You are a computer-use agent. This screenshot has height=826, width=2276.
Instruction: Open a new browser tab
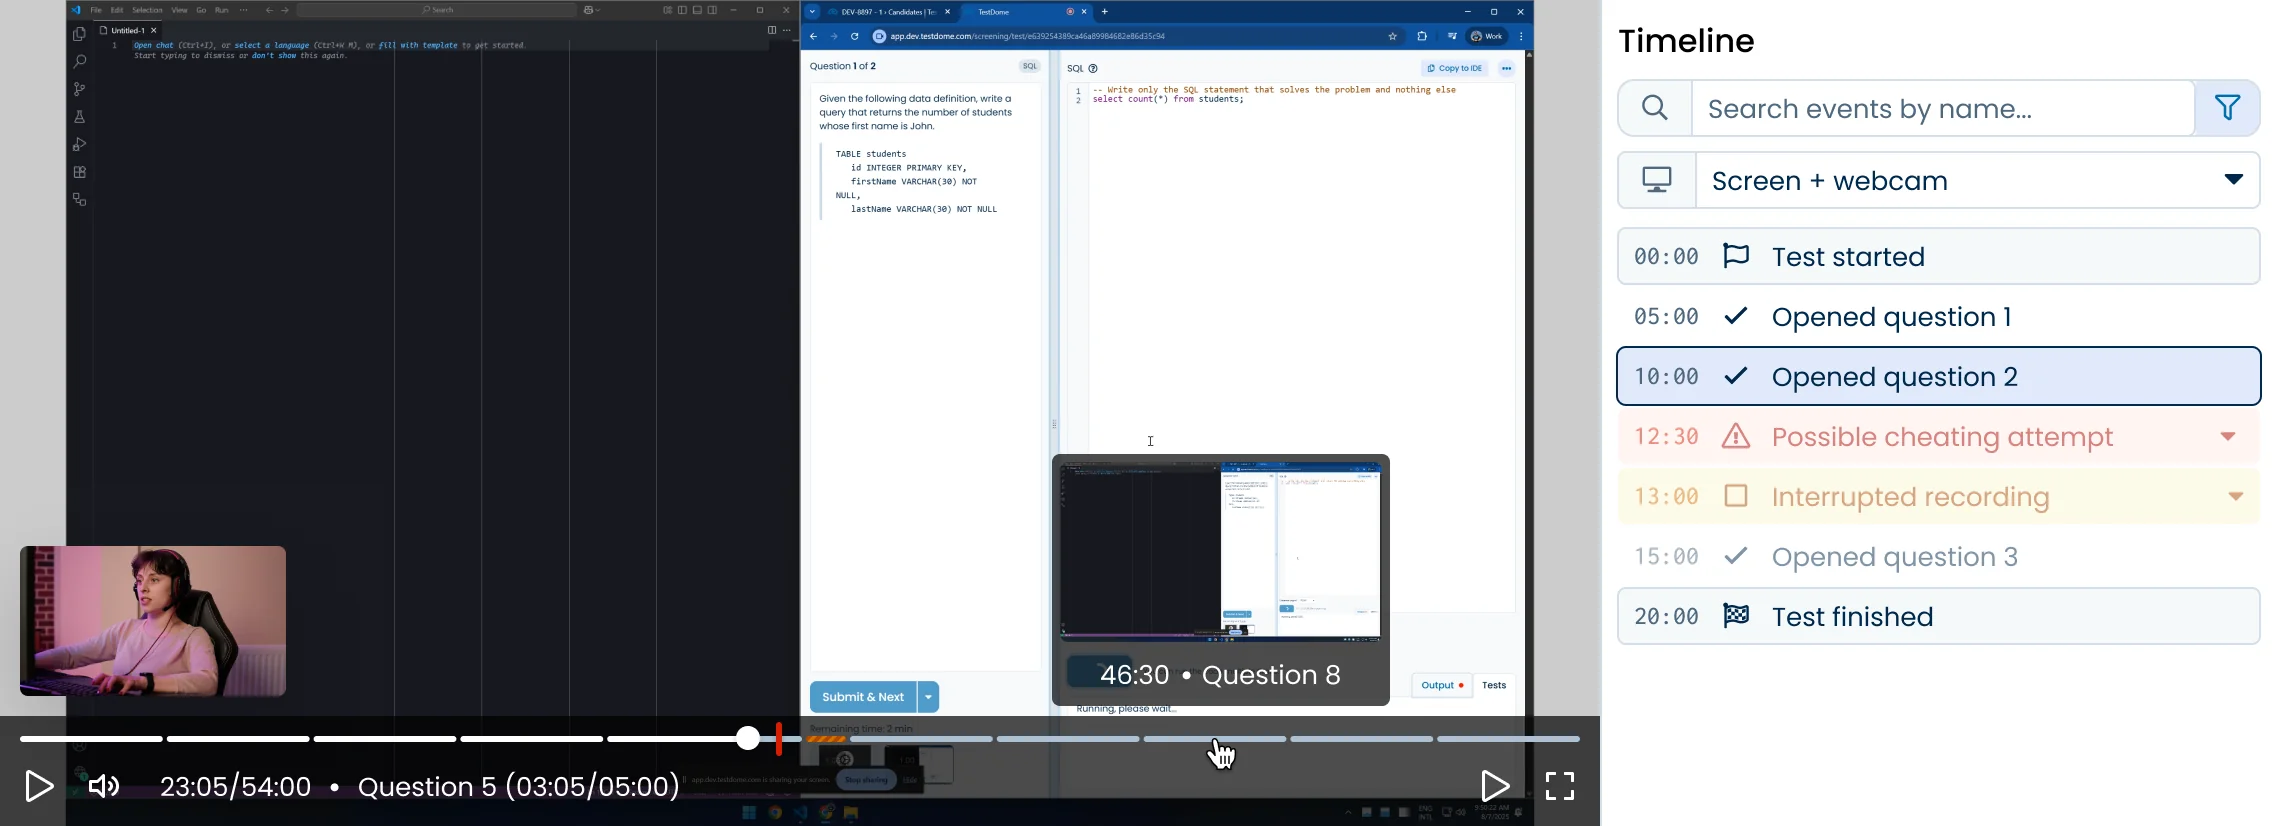[1105, 12]
